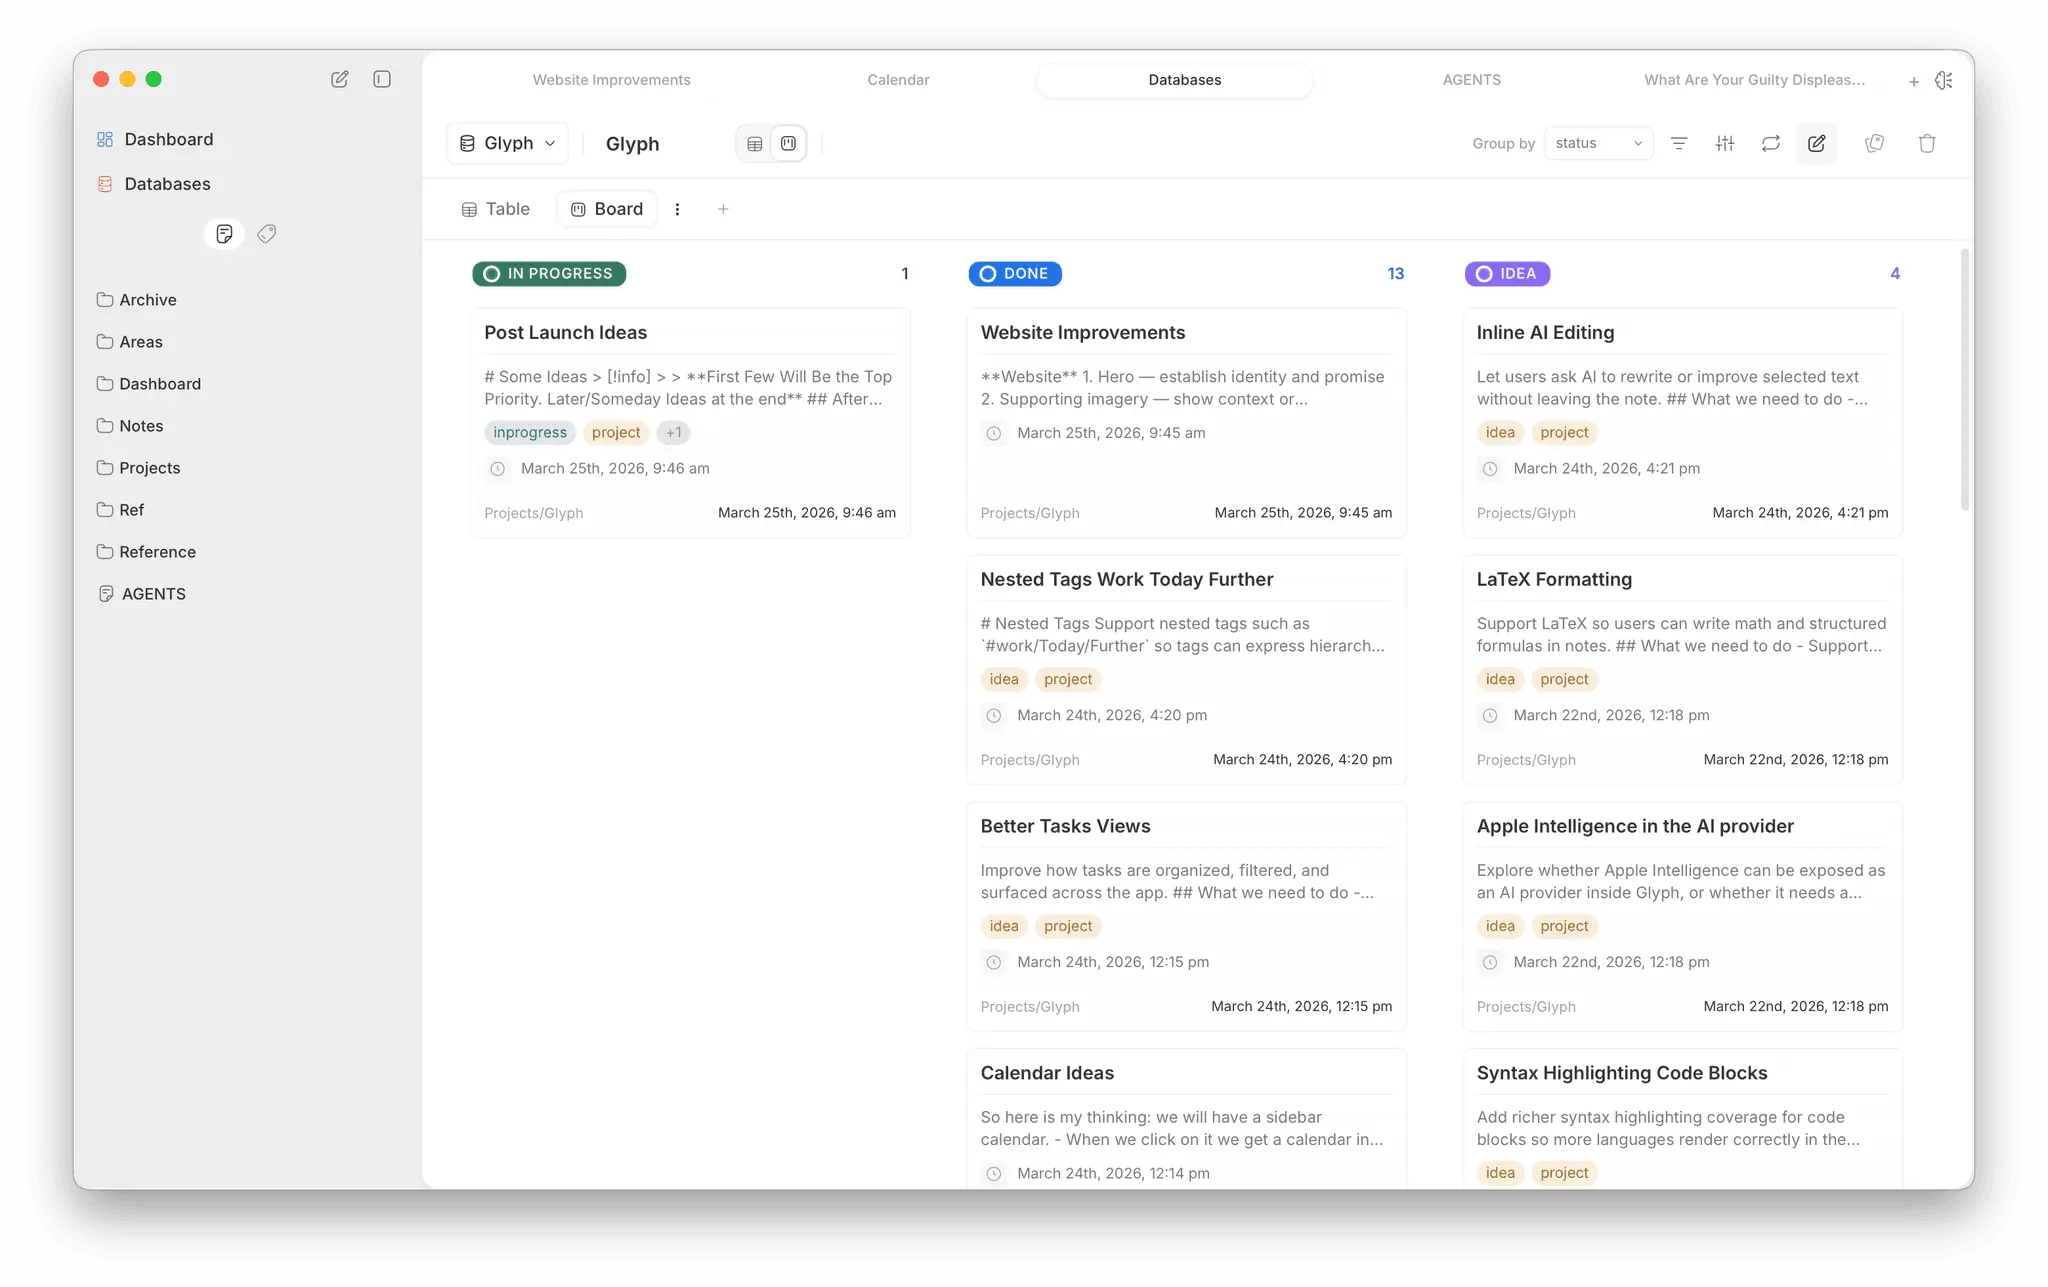Viewport: 2048px width, 1287px height.
Task: Click the IN PROGRESS status badge
Action: [549, 274]
